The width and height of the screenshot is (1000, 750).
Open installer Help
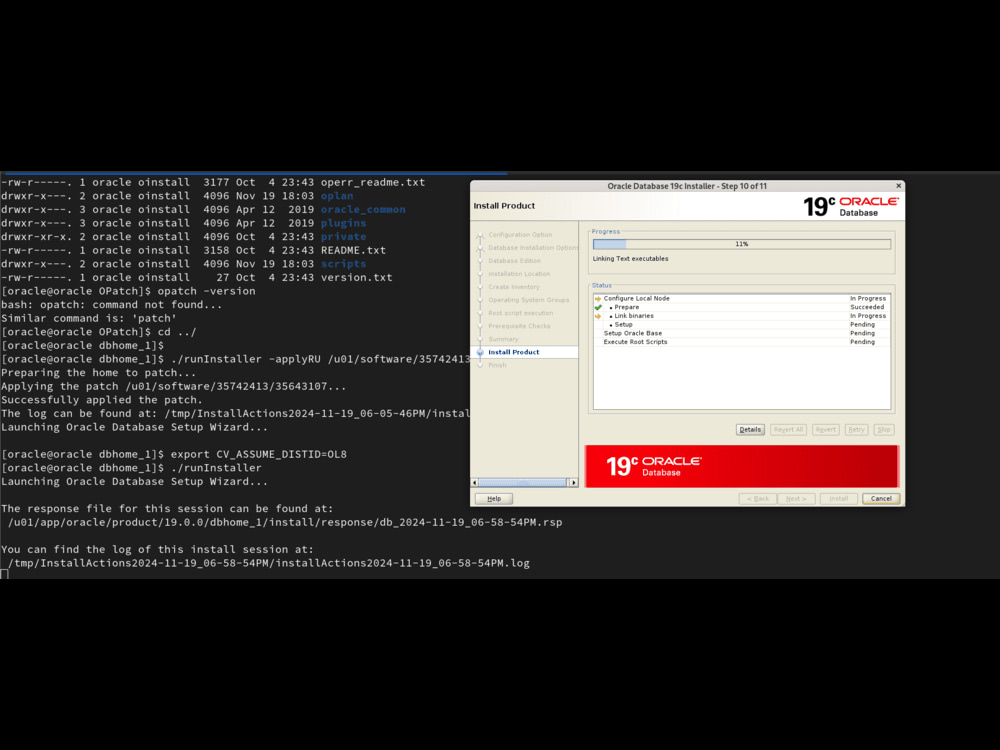[494, 499]
